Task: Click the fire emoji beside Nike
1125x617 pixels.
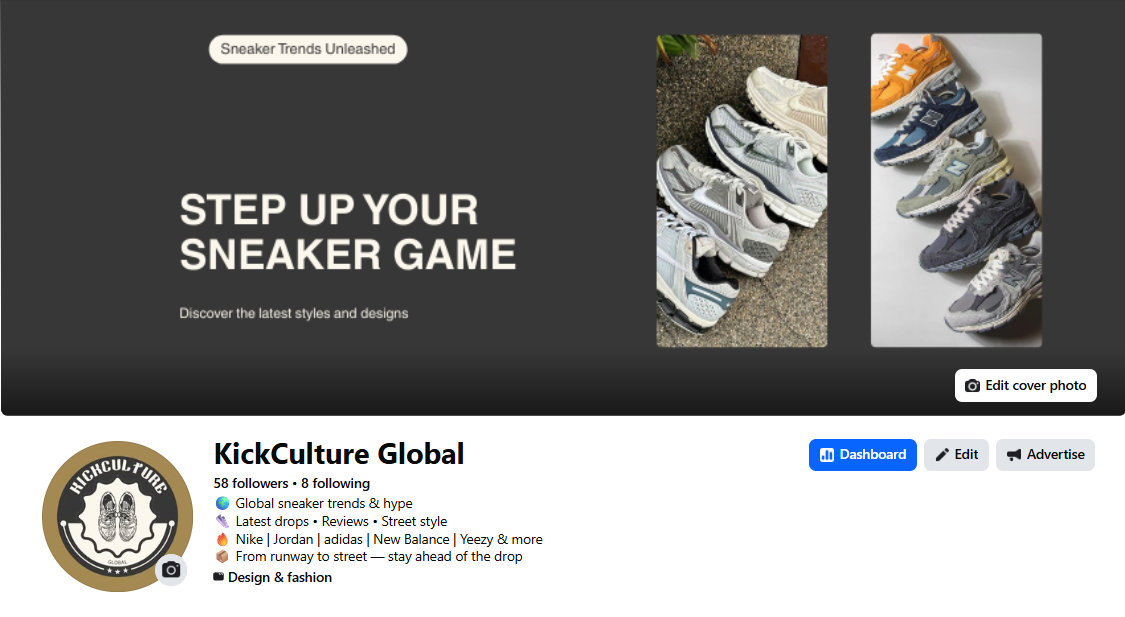Action: click(x=222, y=540)
